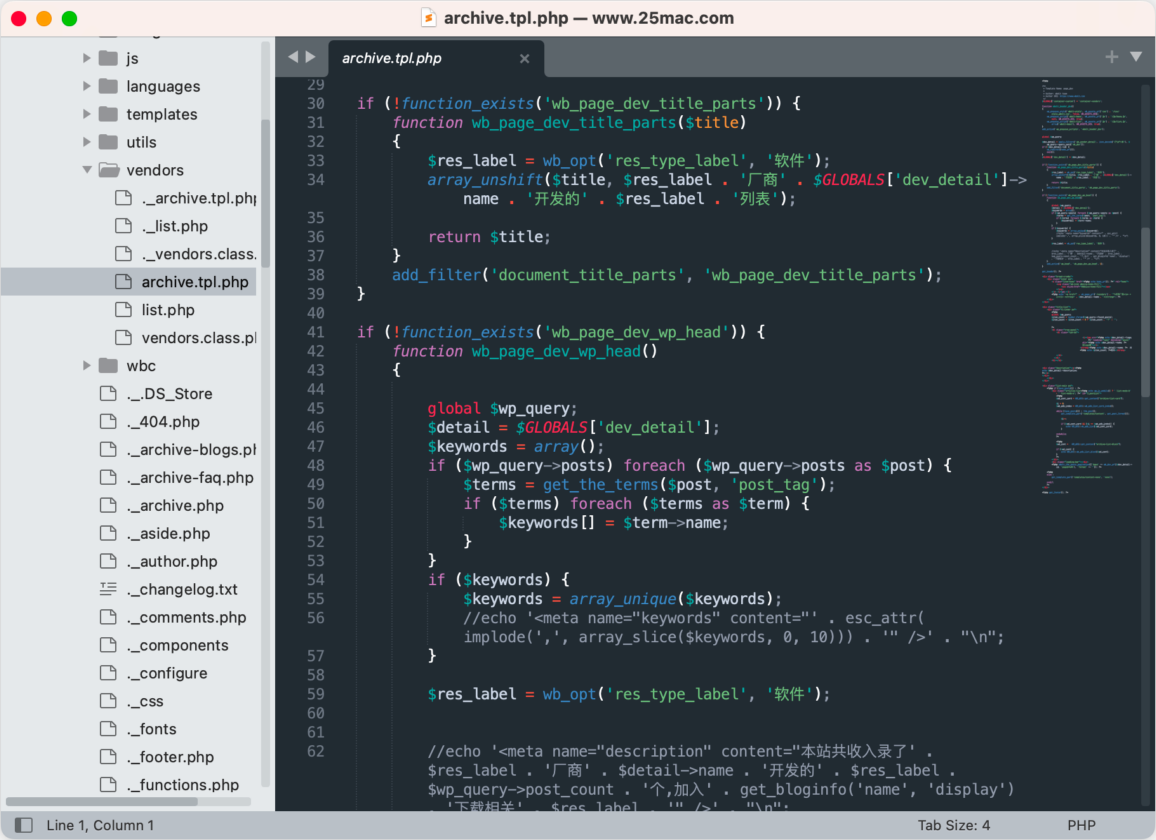Viewport: 1156px width, 840px height.
Task: Open ._.DS_Store file
Action: 169,394
